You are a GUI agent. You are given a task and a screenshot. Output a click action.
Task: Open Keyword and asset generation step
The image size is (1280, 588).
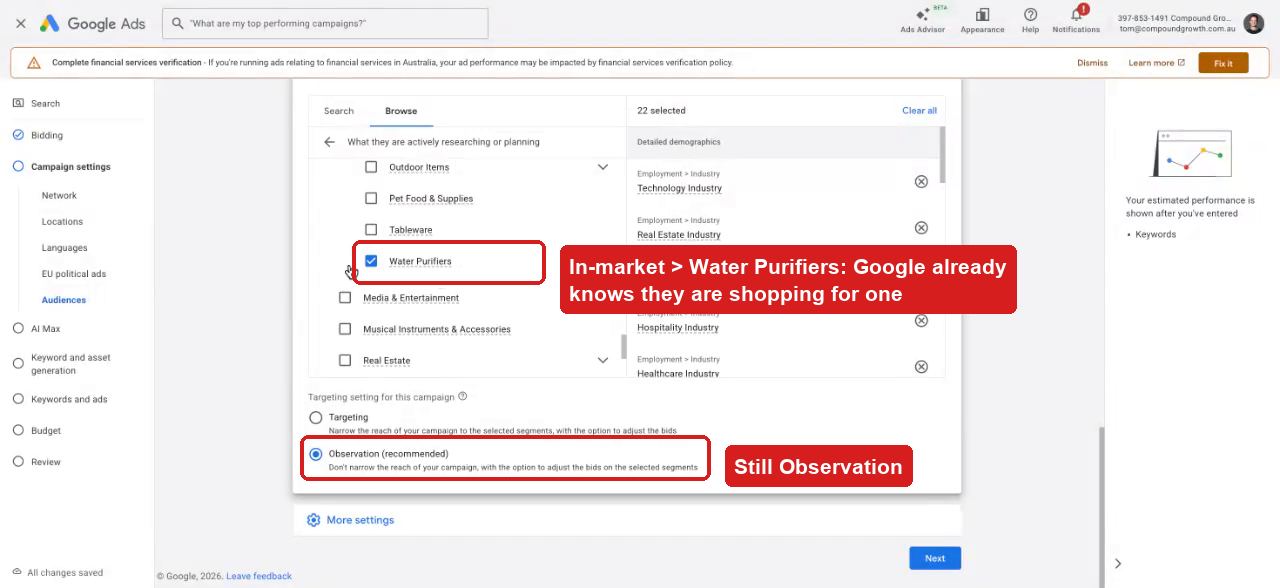[x=70, y=364]
